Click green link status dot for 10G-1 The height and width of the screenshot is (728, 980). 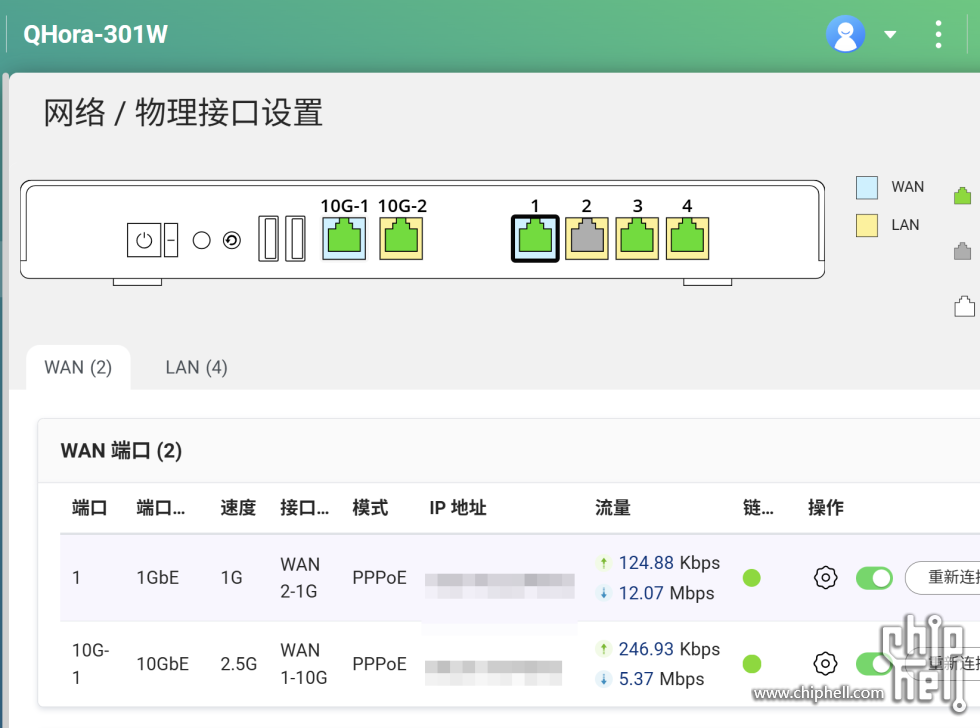click(752, 664)
